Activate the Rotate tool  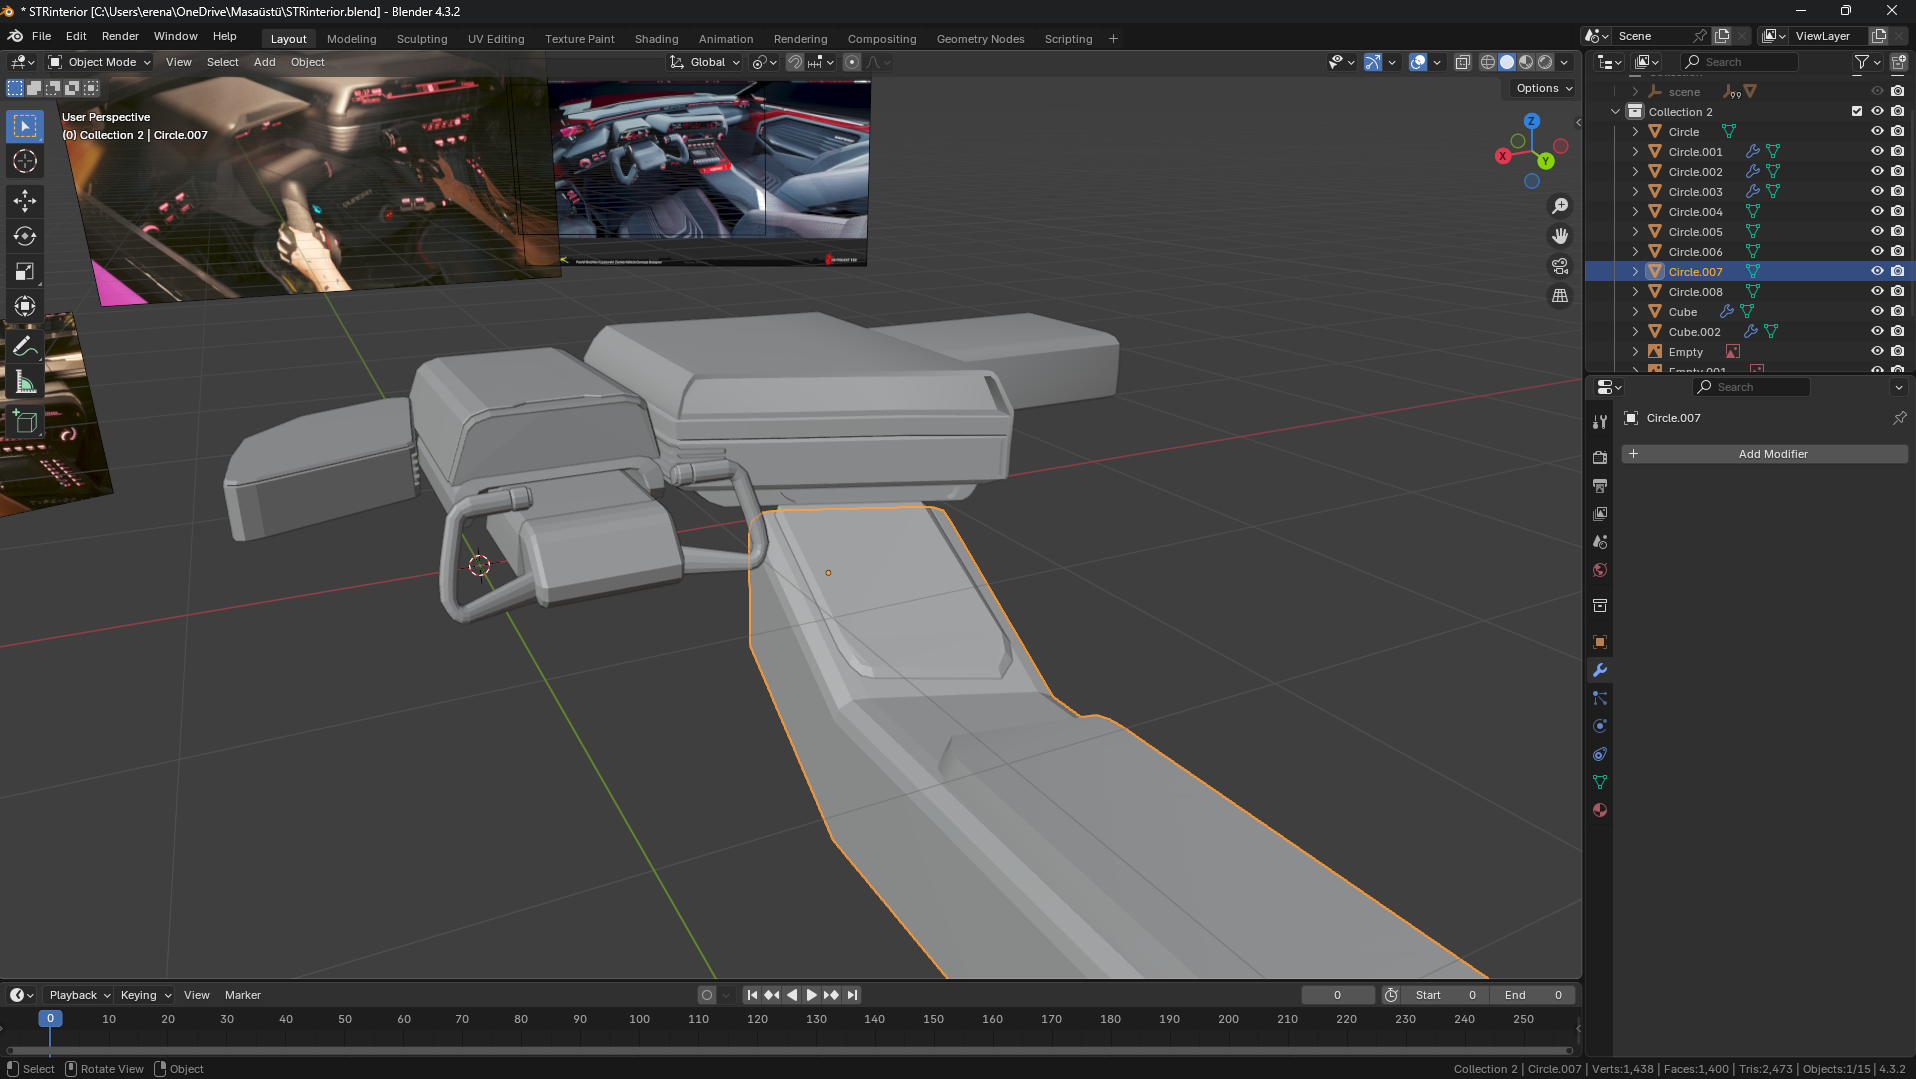coord(25,236)
